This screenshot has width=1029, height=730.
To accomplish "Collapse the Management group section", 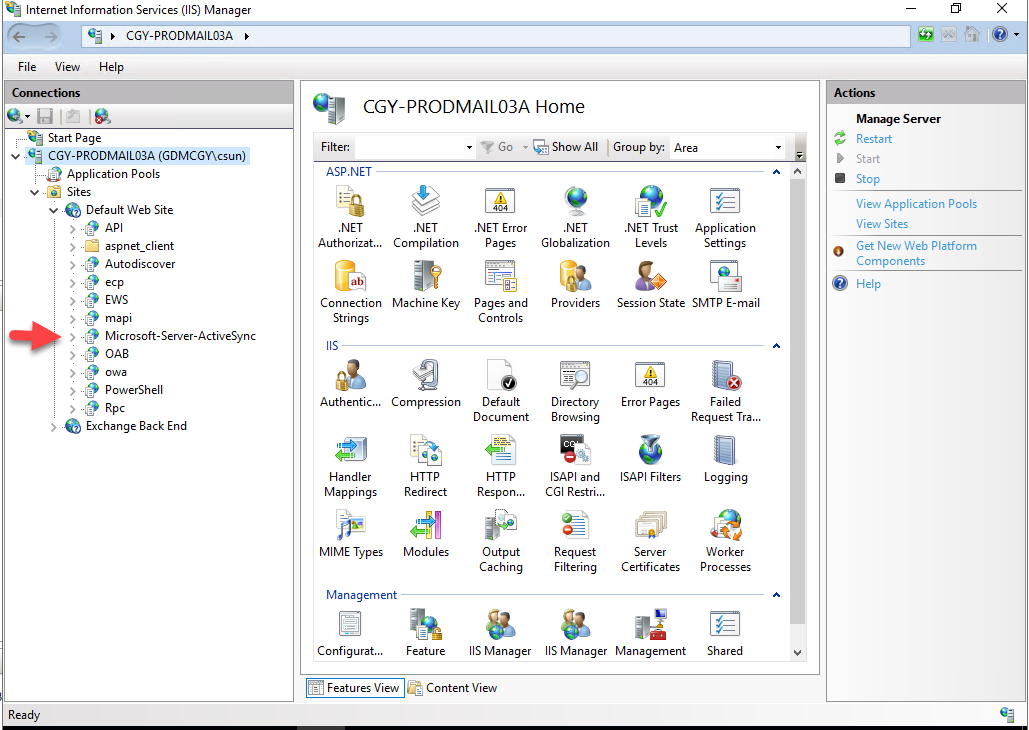I will tap(776, 595).
